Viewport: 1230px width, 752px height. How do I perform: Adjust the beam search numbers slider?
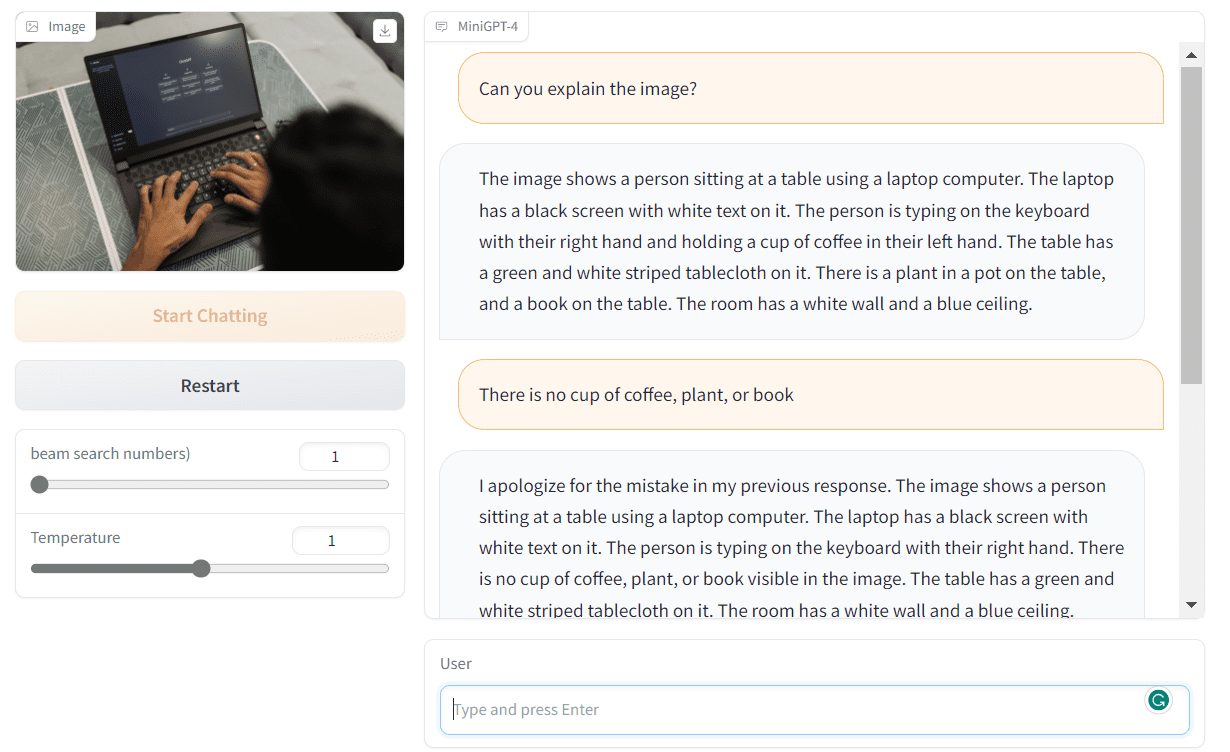point(39,485)
